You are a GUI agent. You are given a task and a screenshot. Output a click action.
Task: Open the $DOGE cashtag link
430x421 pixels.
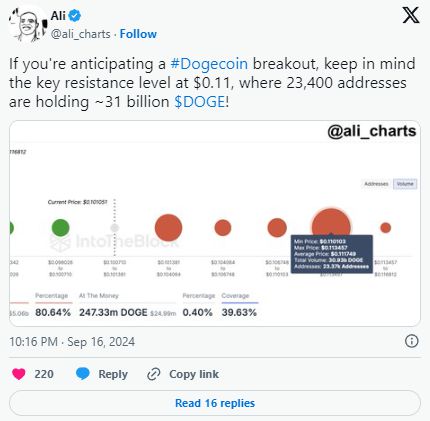pos(200,102)
